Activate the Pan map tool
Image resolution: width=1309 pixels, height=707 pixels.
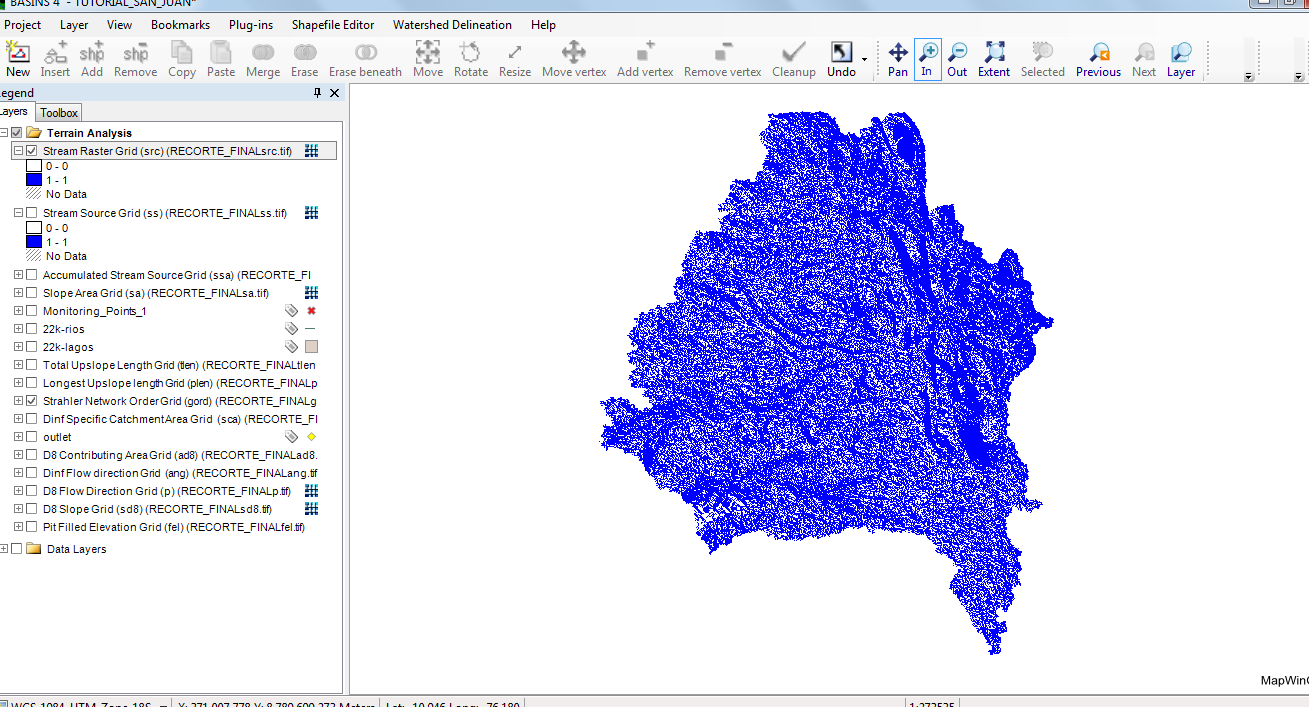pyautogui.click(x=898, y=59)
